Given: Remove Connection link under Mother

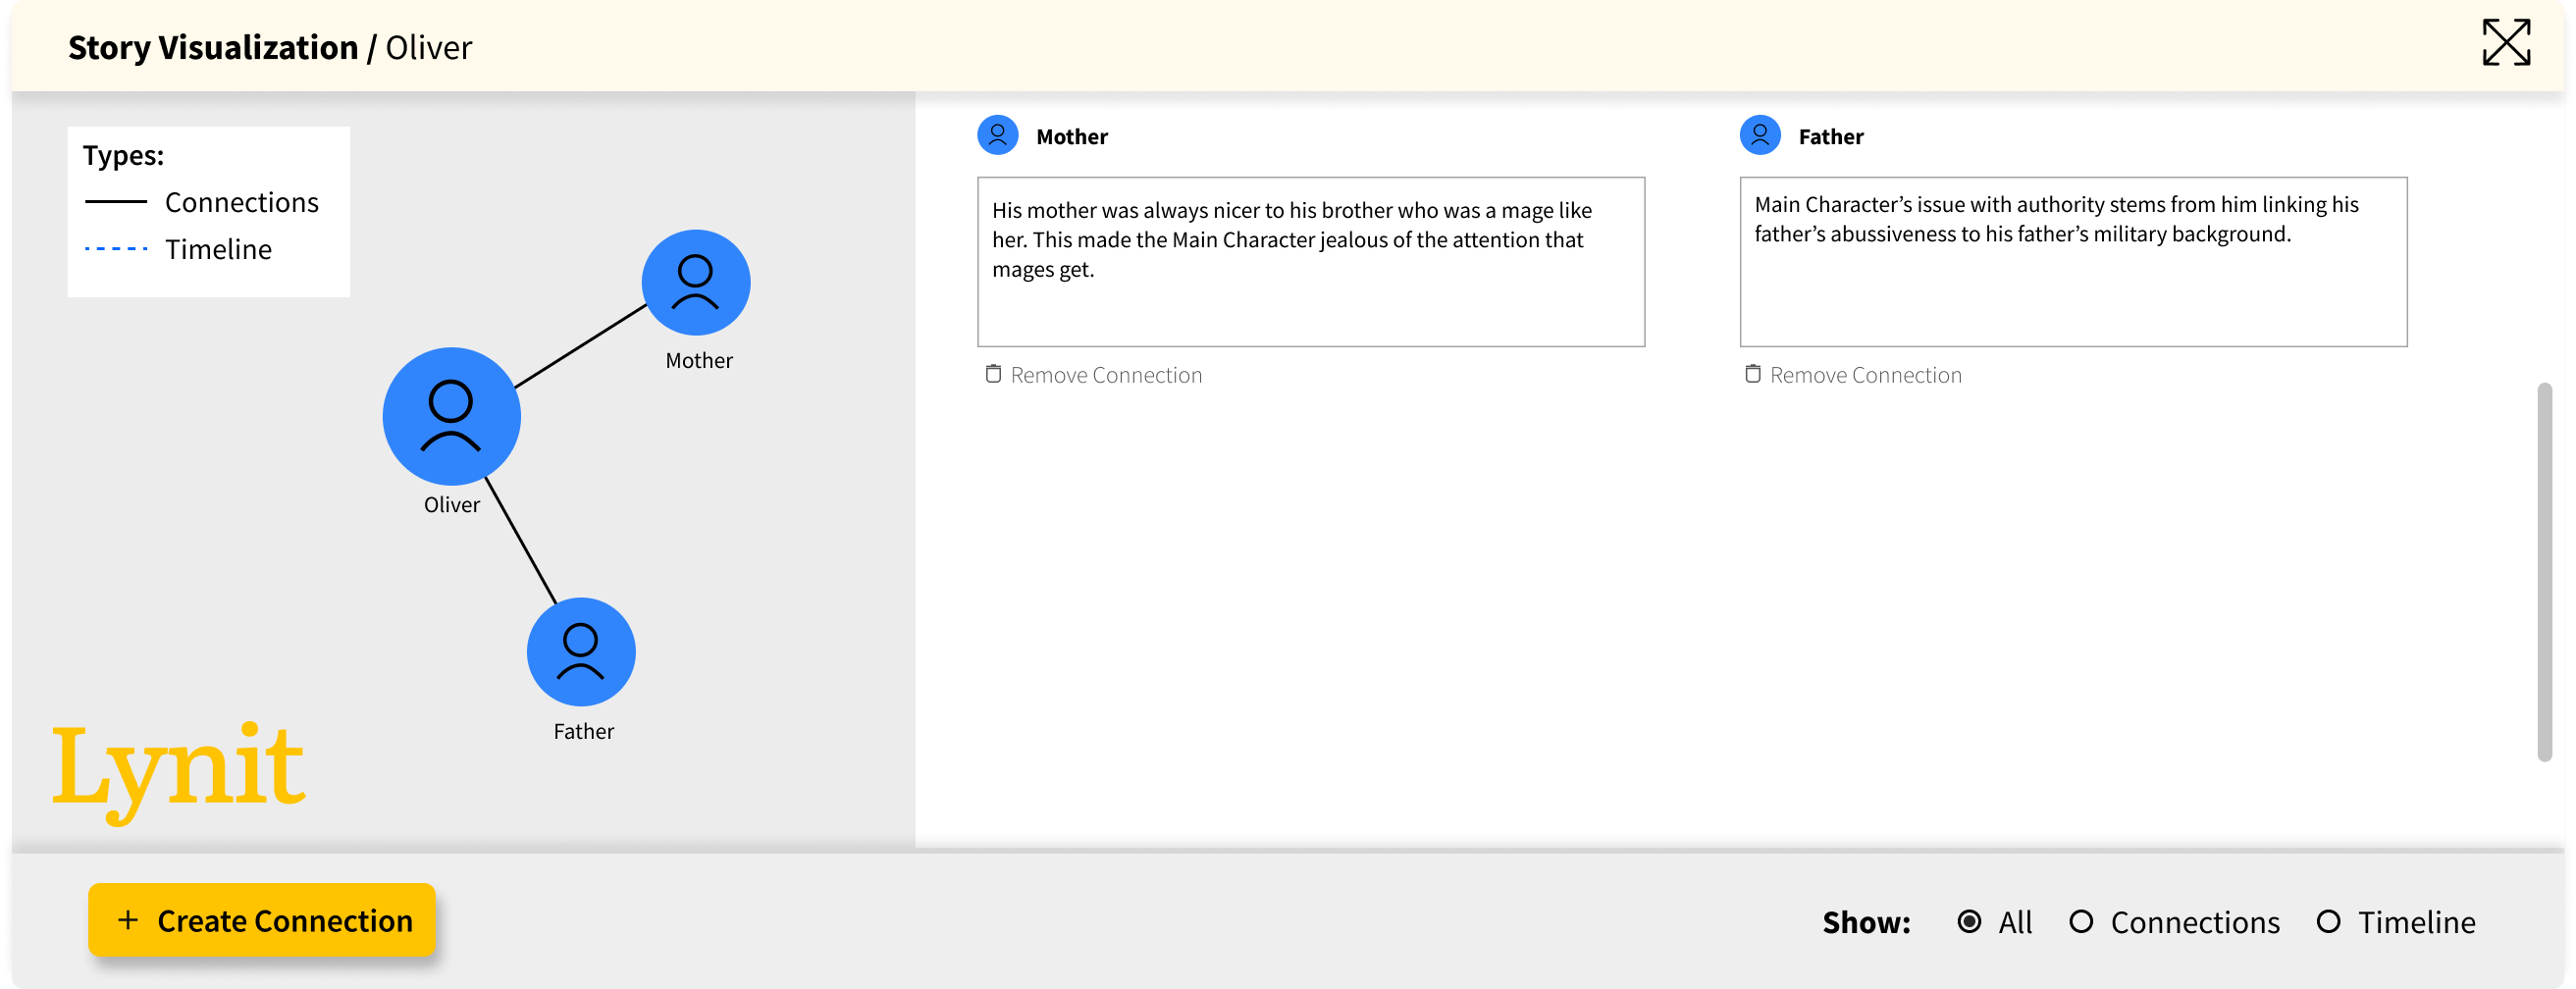Looking at the screenshot, I should [1106, 375].
